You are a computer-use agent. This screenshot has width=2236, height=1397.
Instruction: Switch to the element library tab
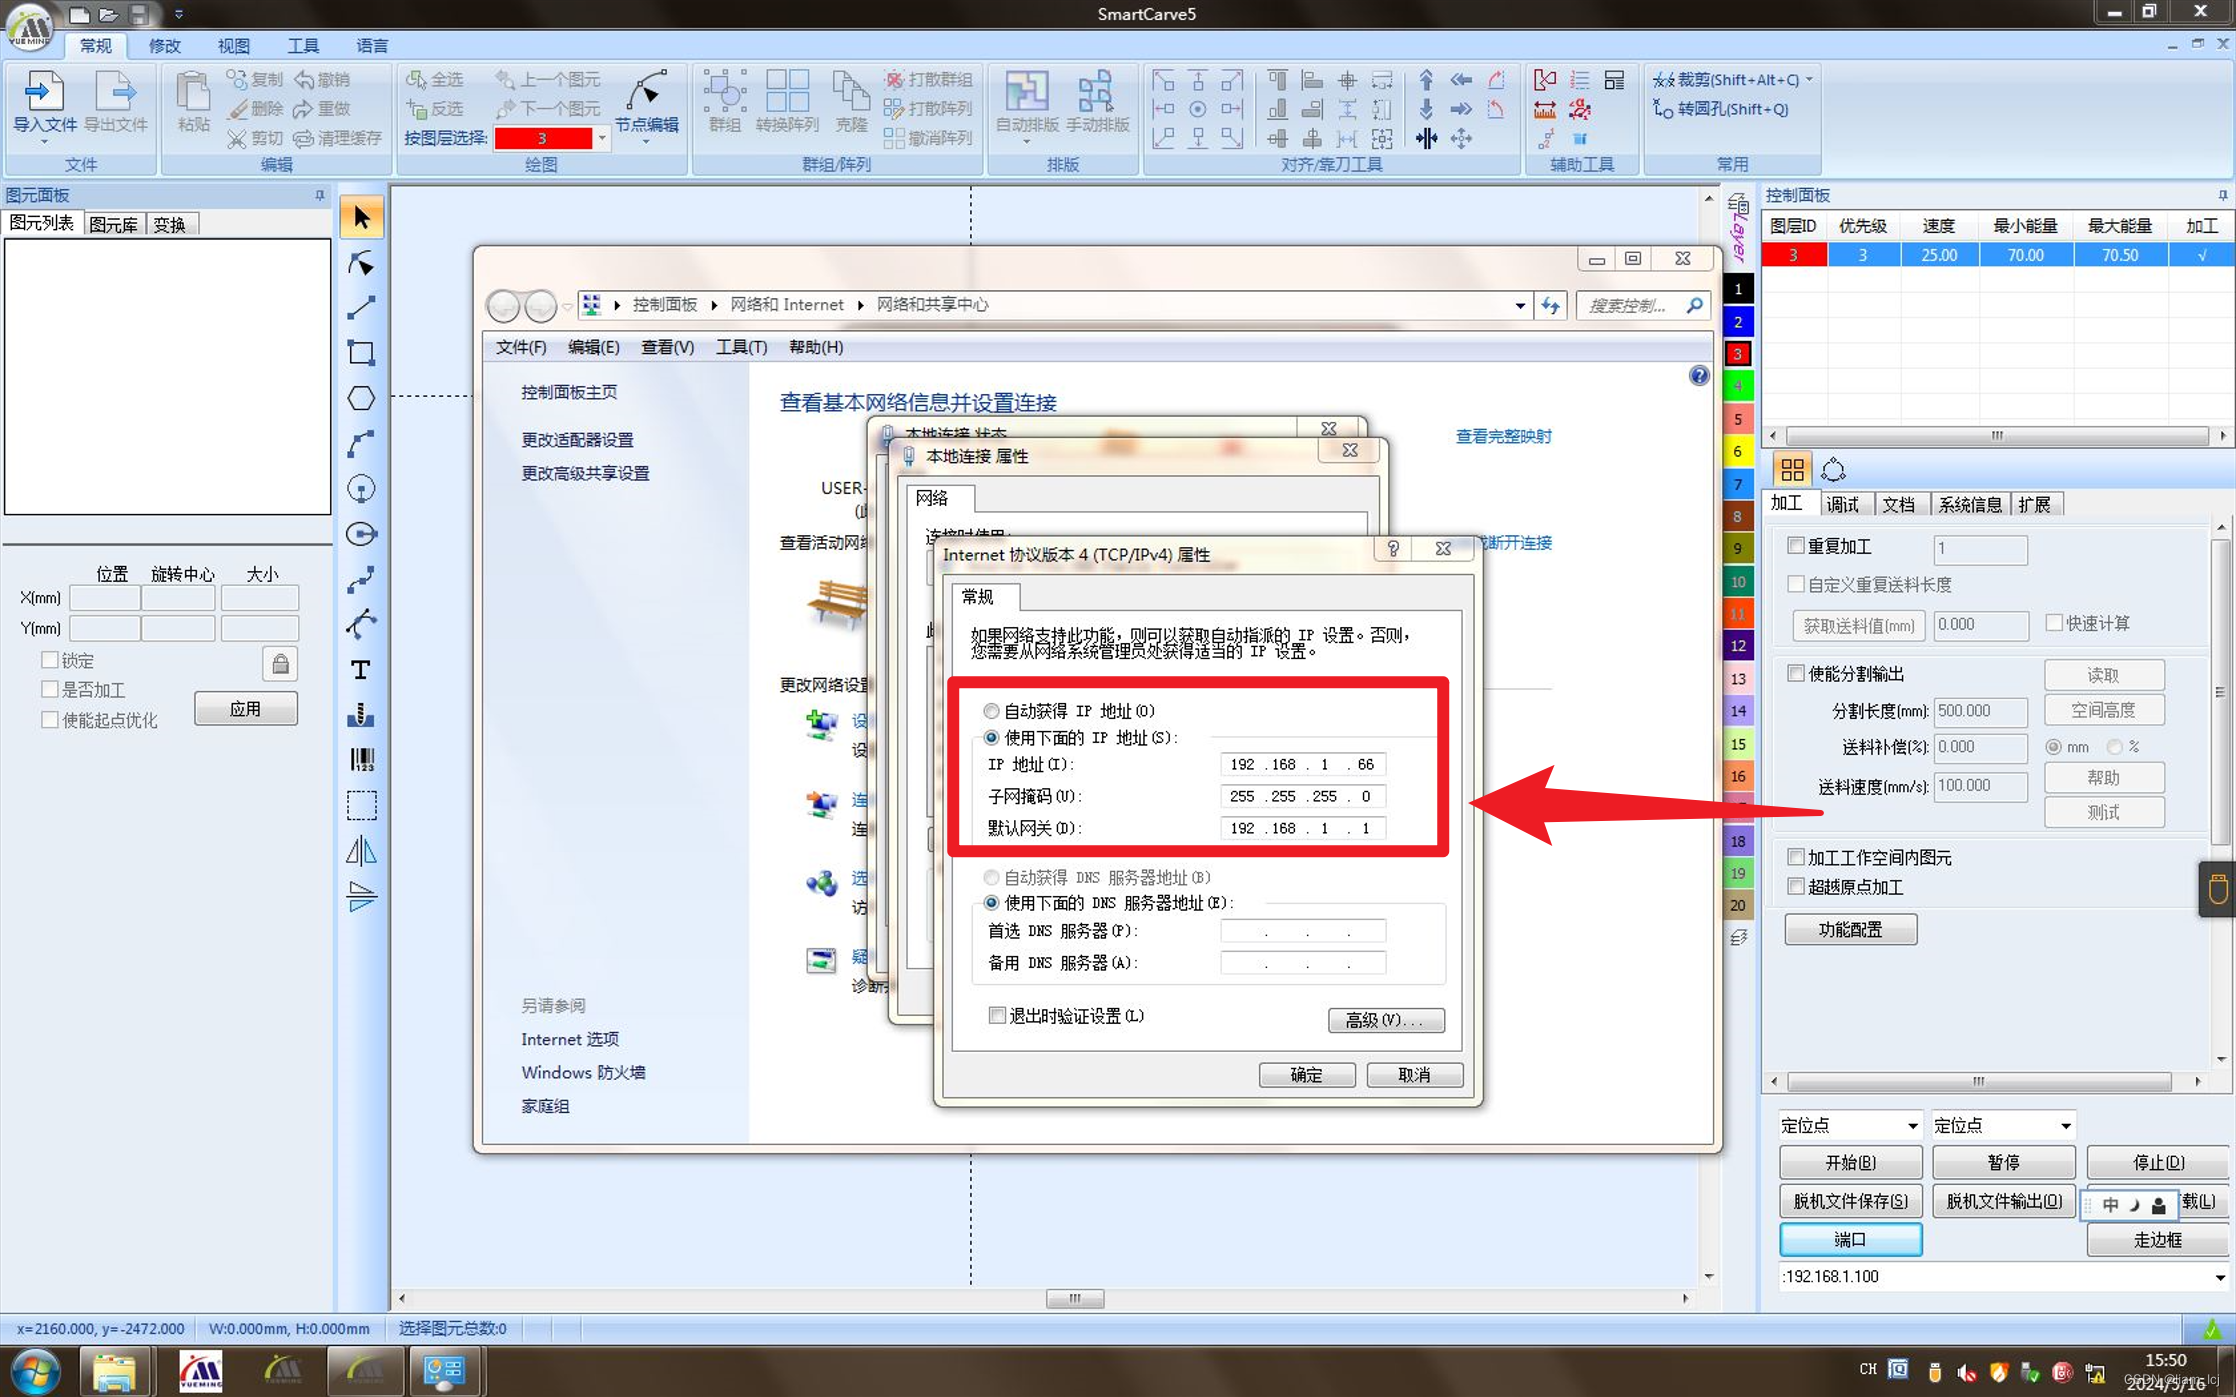[113, 224]
